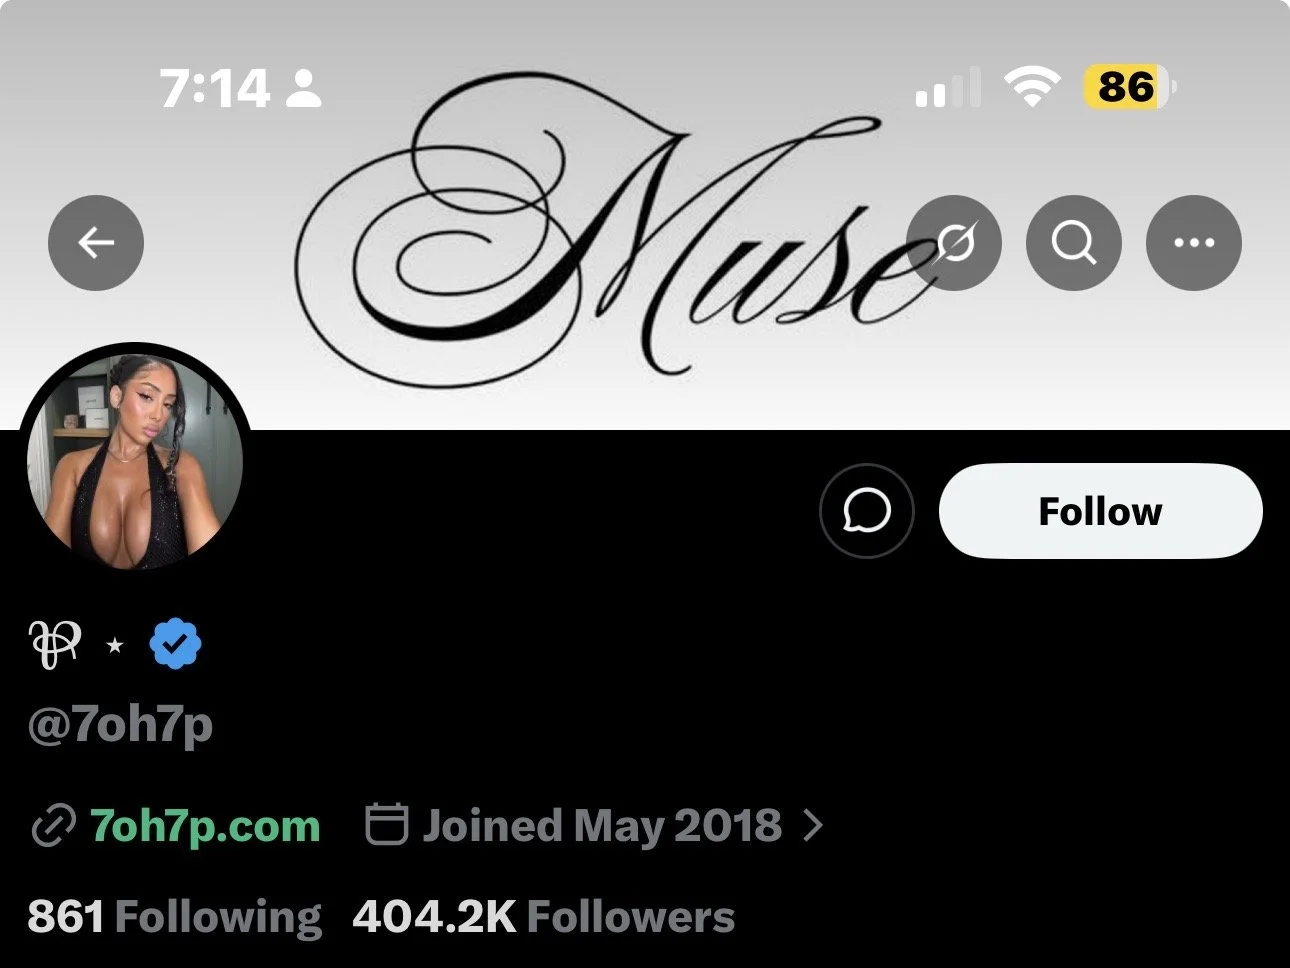Open the three-dot more options menu
Viewport: 1290px width, 968px height.
pyautogui.click(x=1194, y=243)
